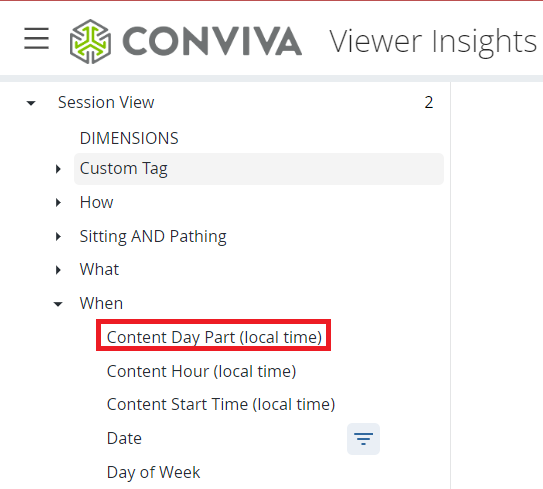Expand the How dimension arrow
The width and height of the screenshot is (543, 489).
click(58, 203)
